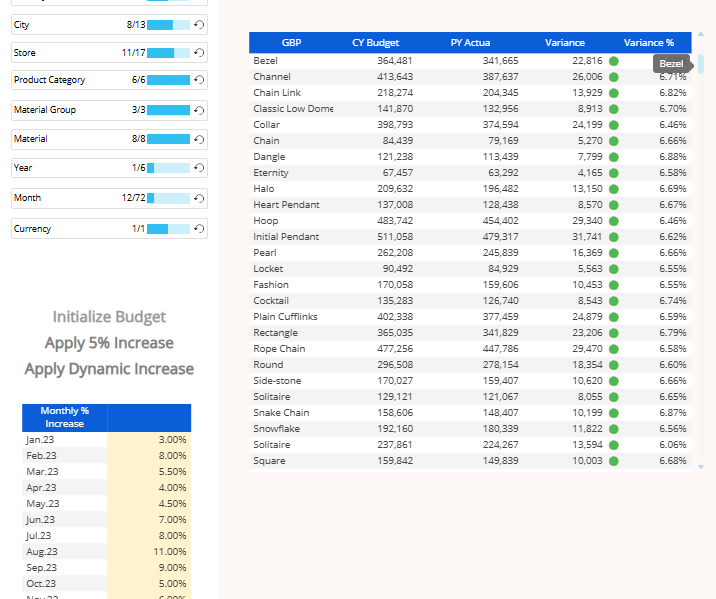Open the Store filter dropdown

pyautogui.click(x=109, y=53)
